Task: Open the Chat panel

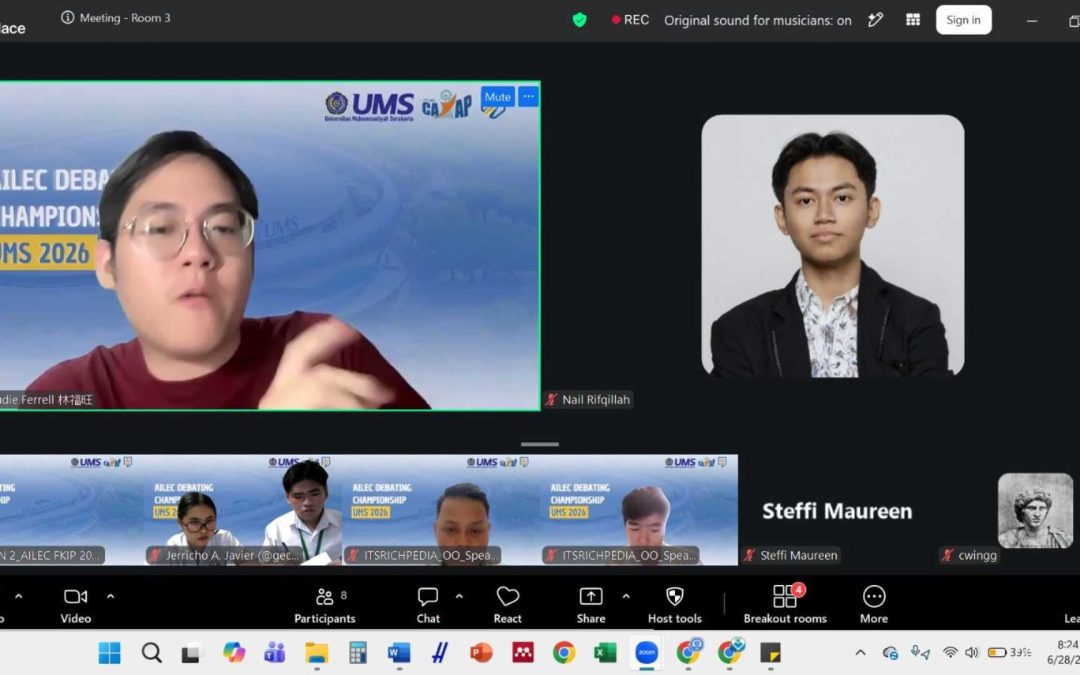Action: pos(428,605)
